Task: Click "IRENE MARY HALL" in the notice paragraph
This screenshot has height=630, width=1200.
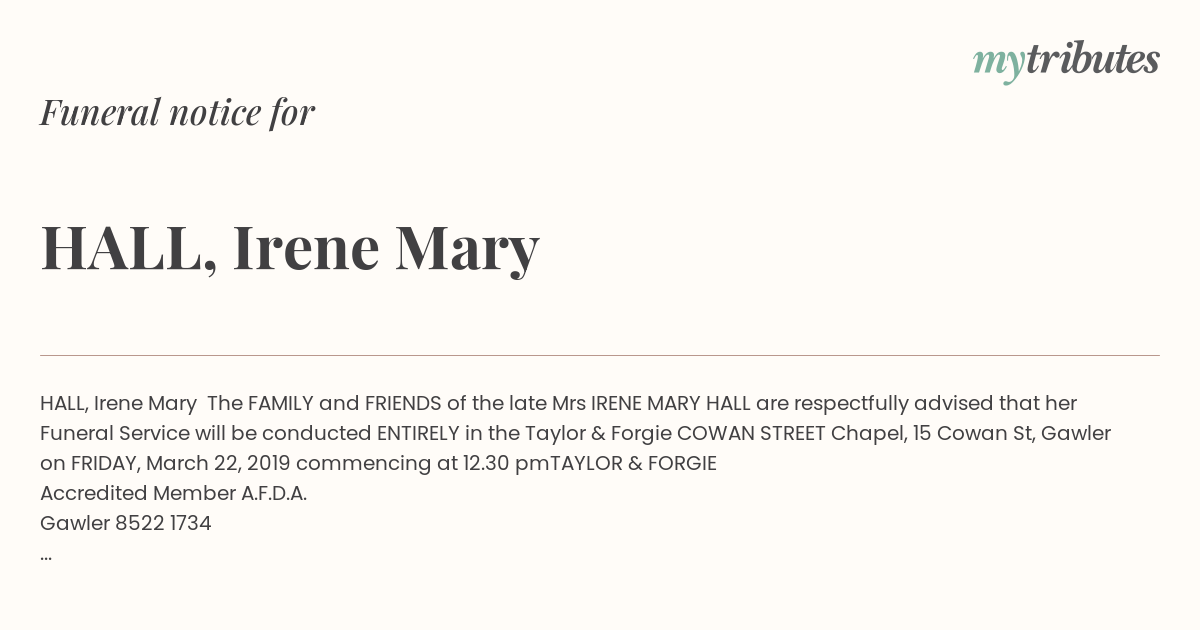Action: point(671,403)
